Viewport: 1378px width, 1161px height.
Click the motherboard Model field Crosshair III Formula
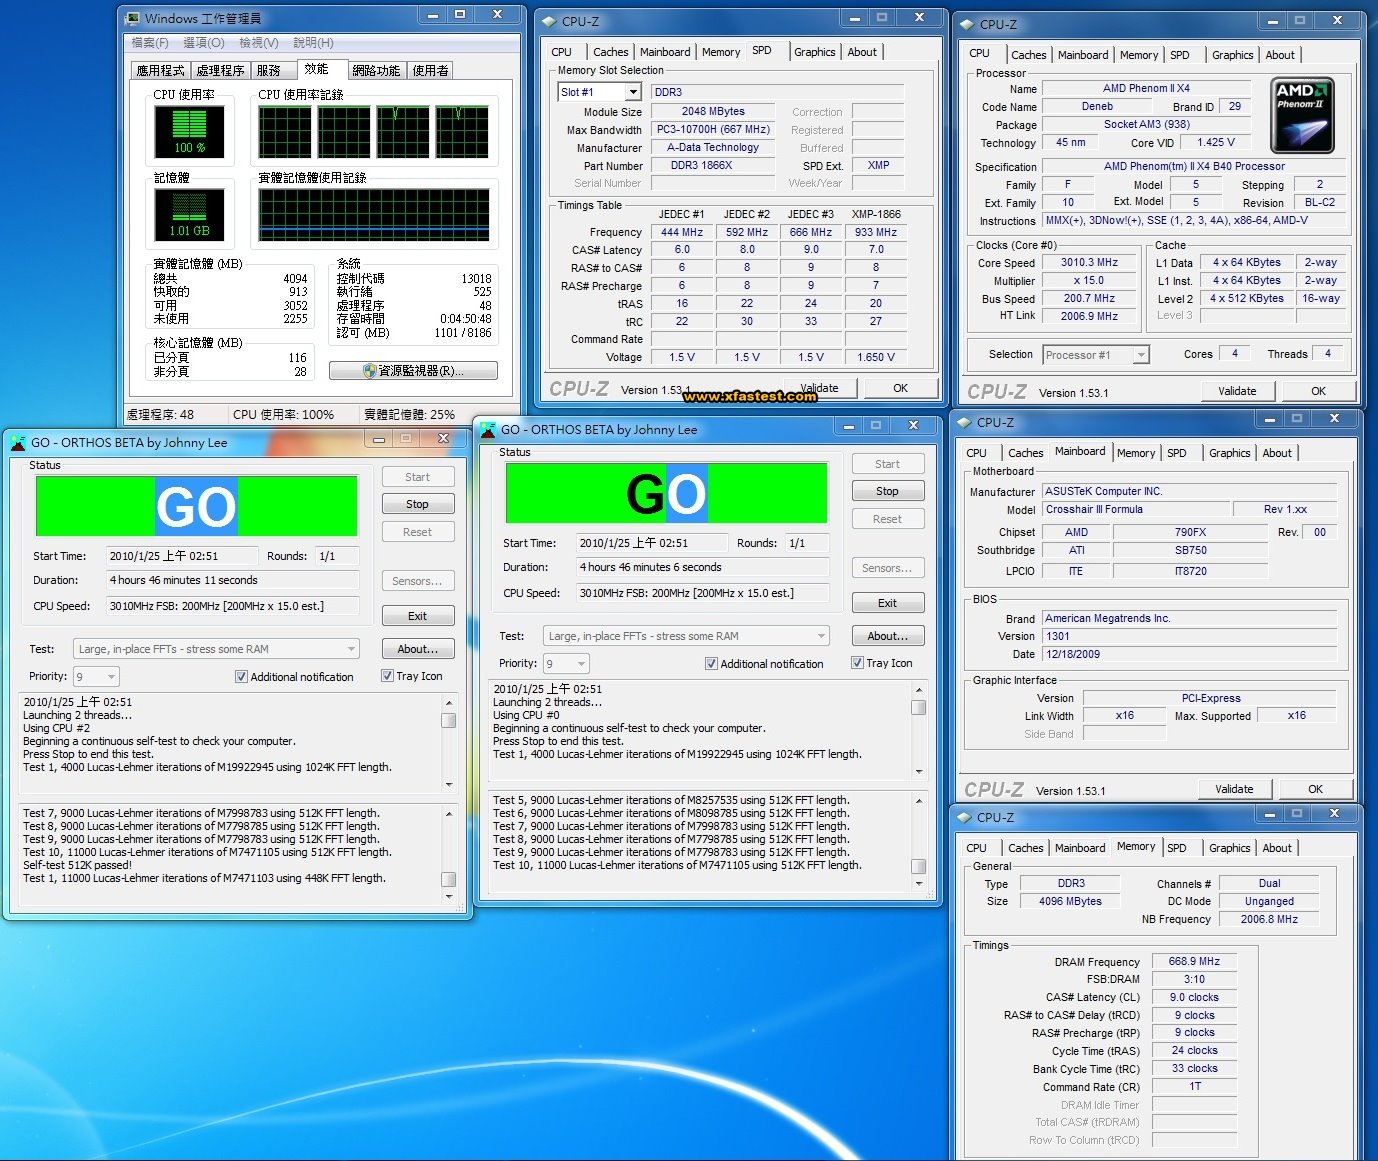[1136, 510]
